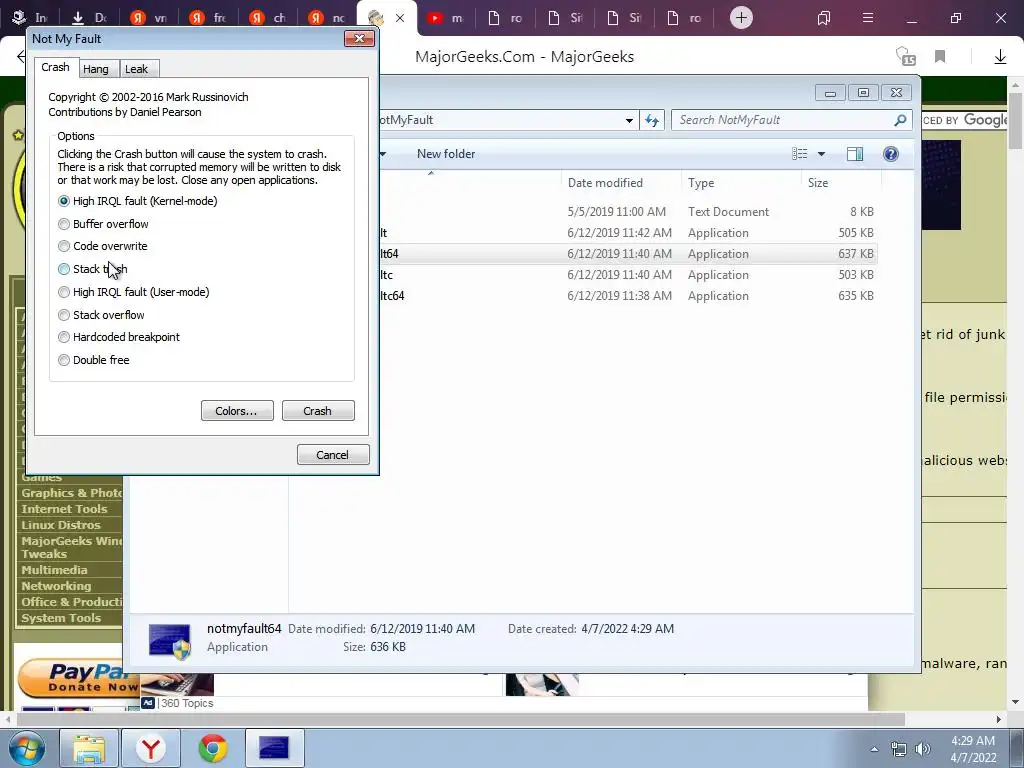1024x768 pixels.
Task: Click the PayPal Donate Now button
Action: pyautogui.click(x=78, y=678)
